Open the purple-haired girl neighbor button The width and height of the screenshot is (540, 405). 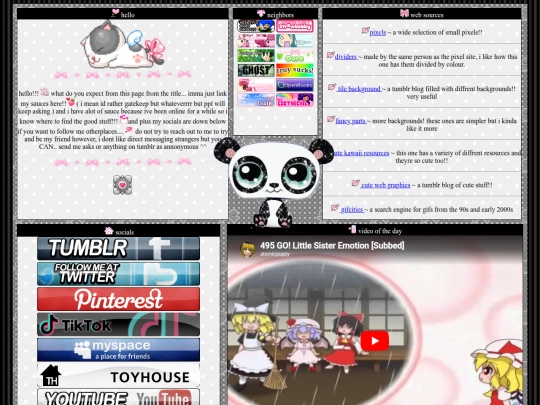tap(295, 100)
